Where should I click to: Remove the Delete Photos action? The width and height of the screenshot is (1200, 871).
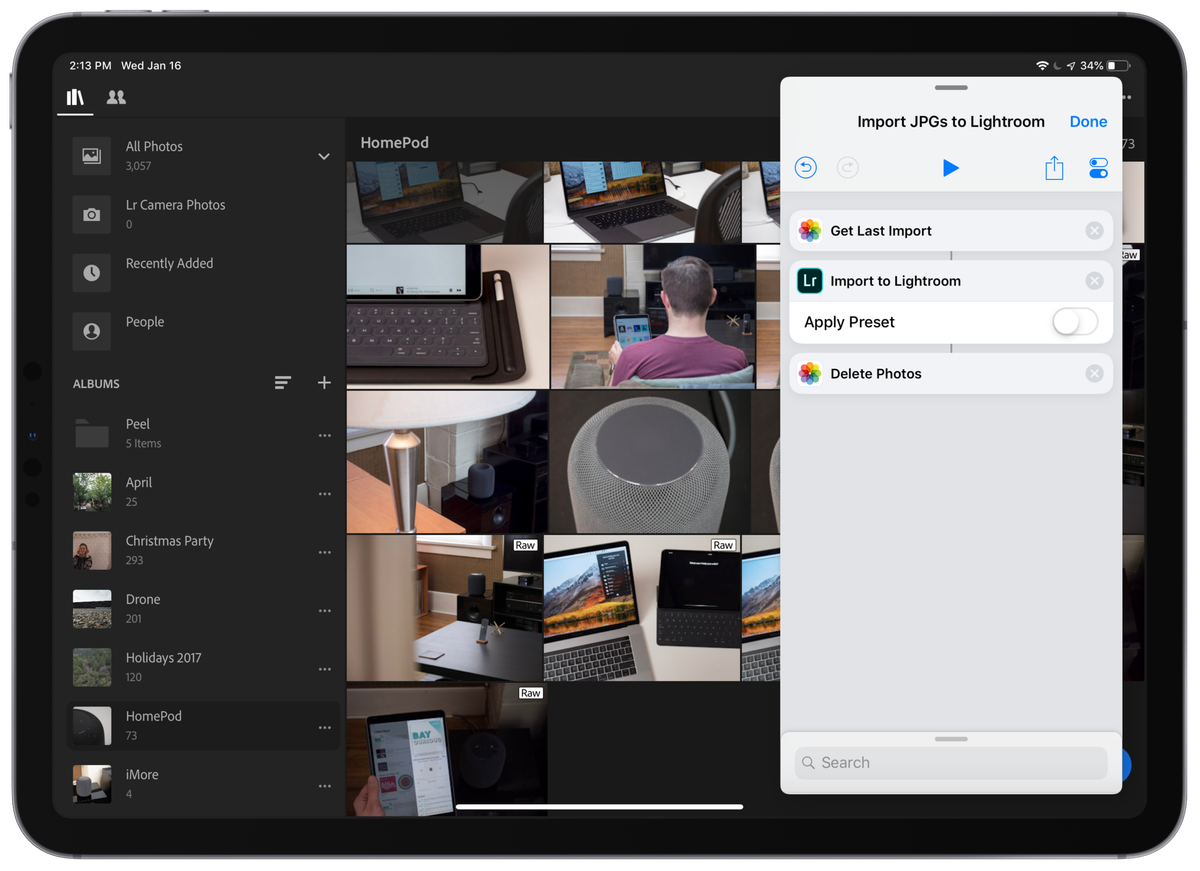[1093, 373]
